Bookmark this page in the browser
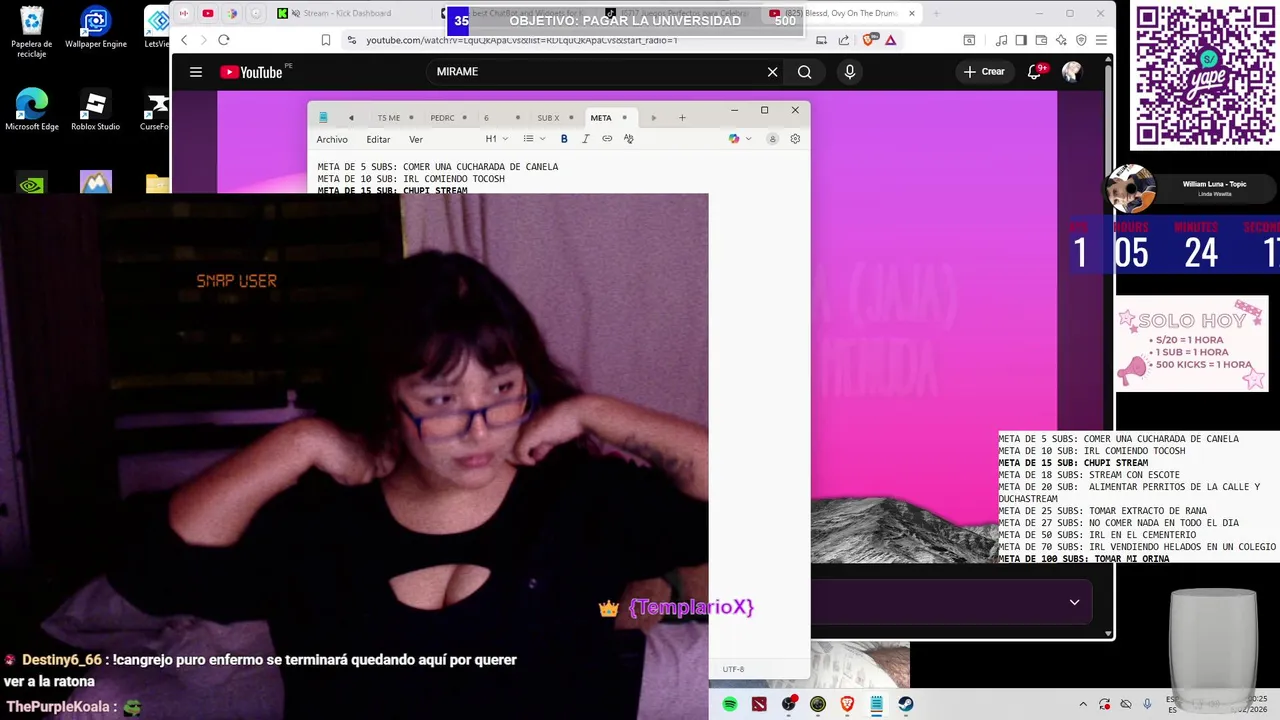The image size is (1280, 720). click(x=326, y=40)
